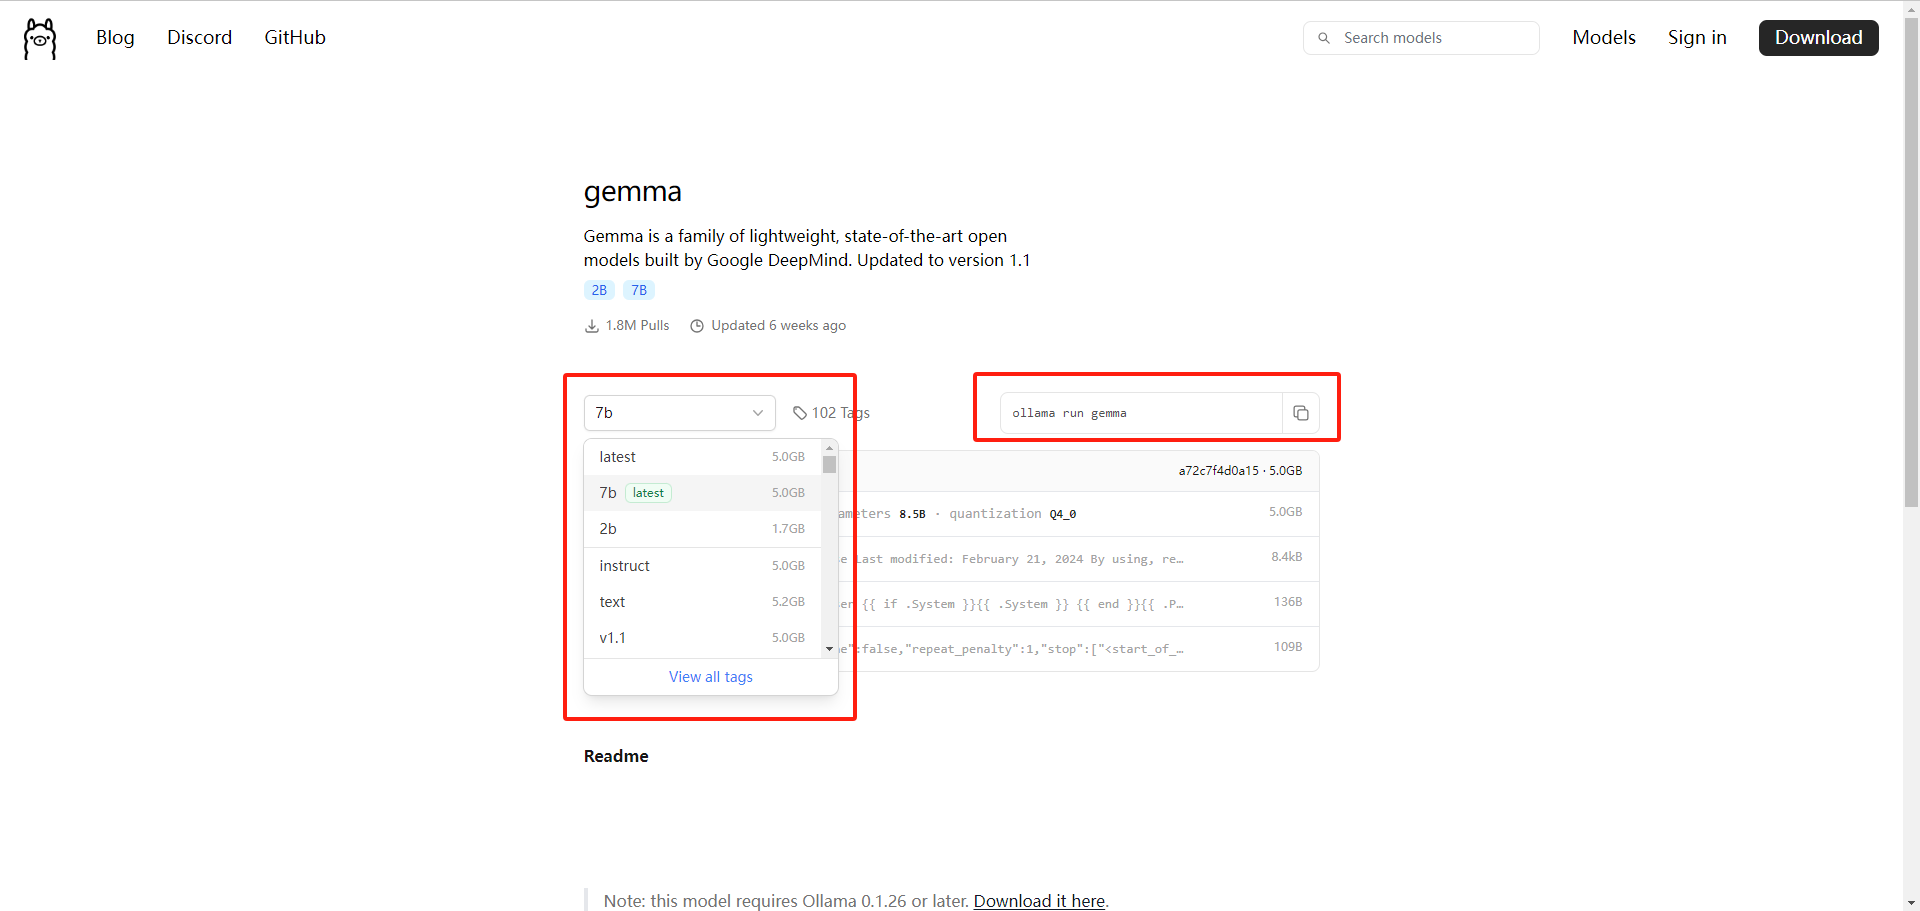
Task: Click Sign in
Action: click(x=1697, y=37)
